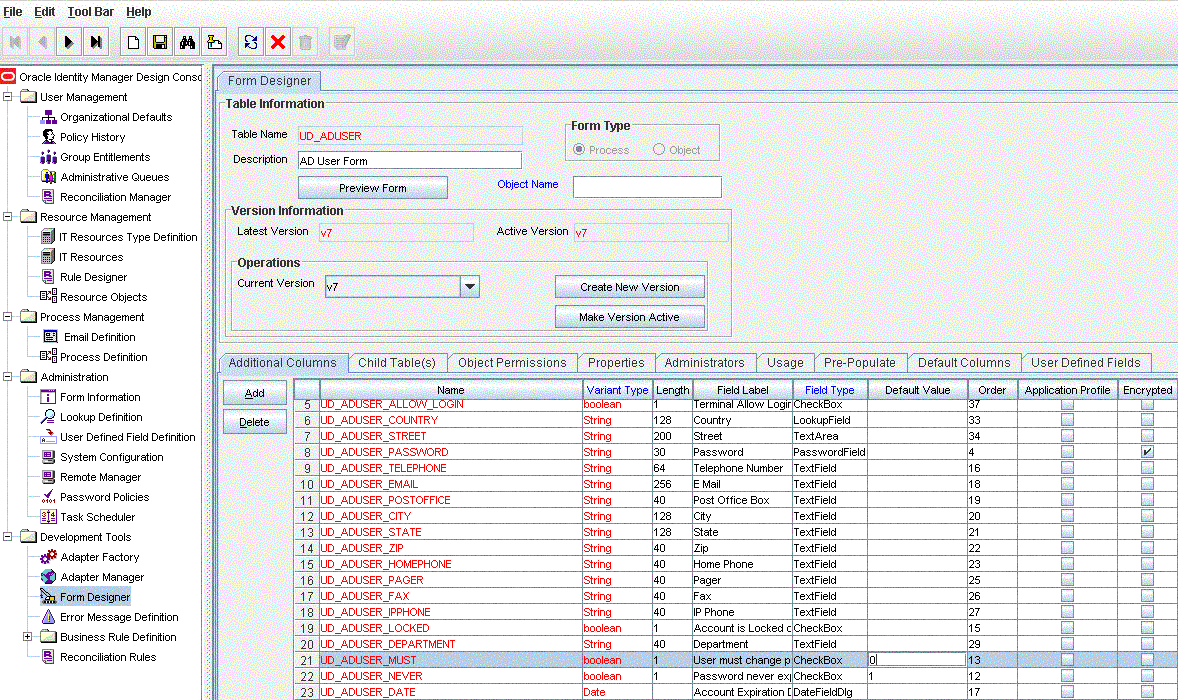The height and width of the screenshot is (700, 1178).
Task: Select the Process form type radio button
Action: [x=579, y=149]
